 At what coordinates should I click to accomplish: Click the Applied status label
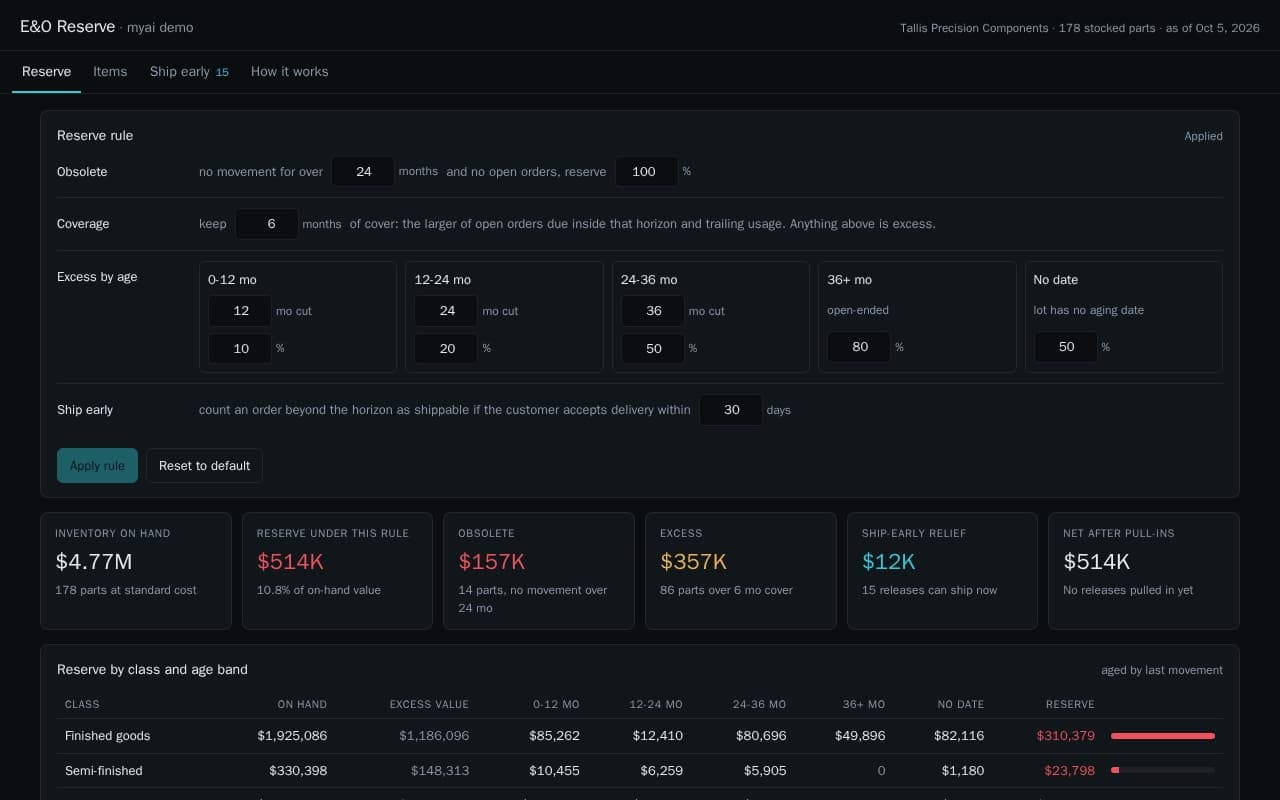(1204, 136)
